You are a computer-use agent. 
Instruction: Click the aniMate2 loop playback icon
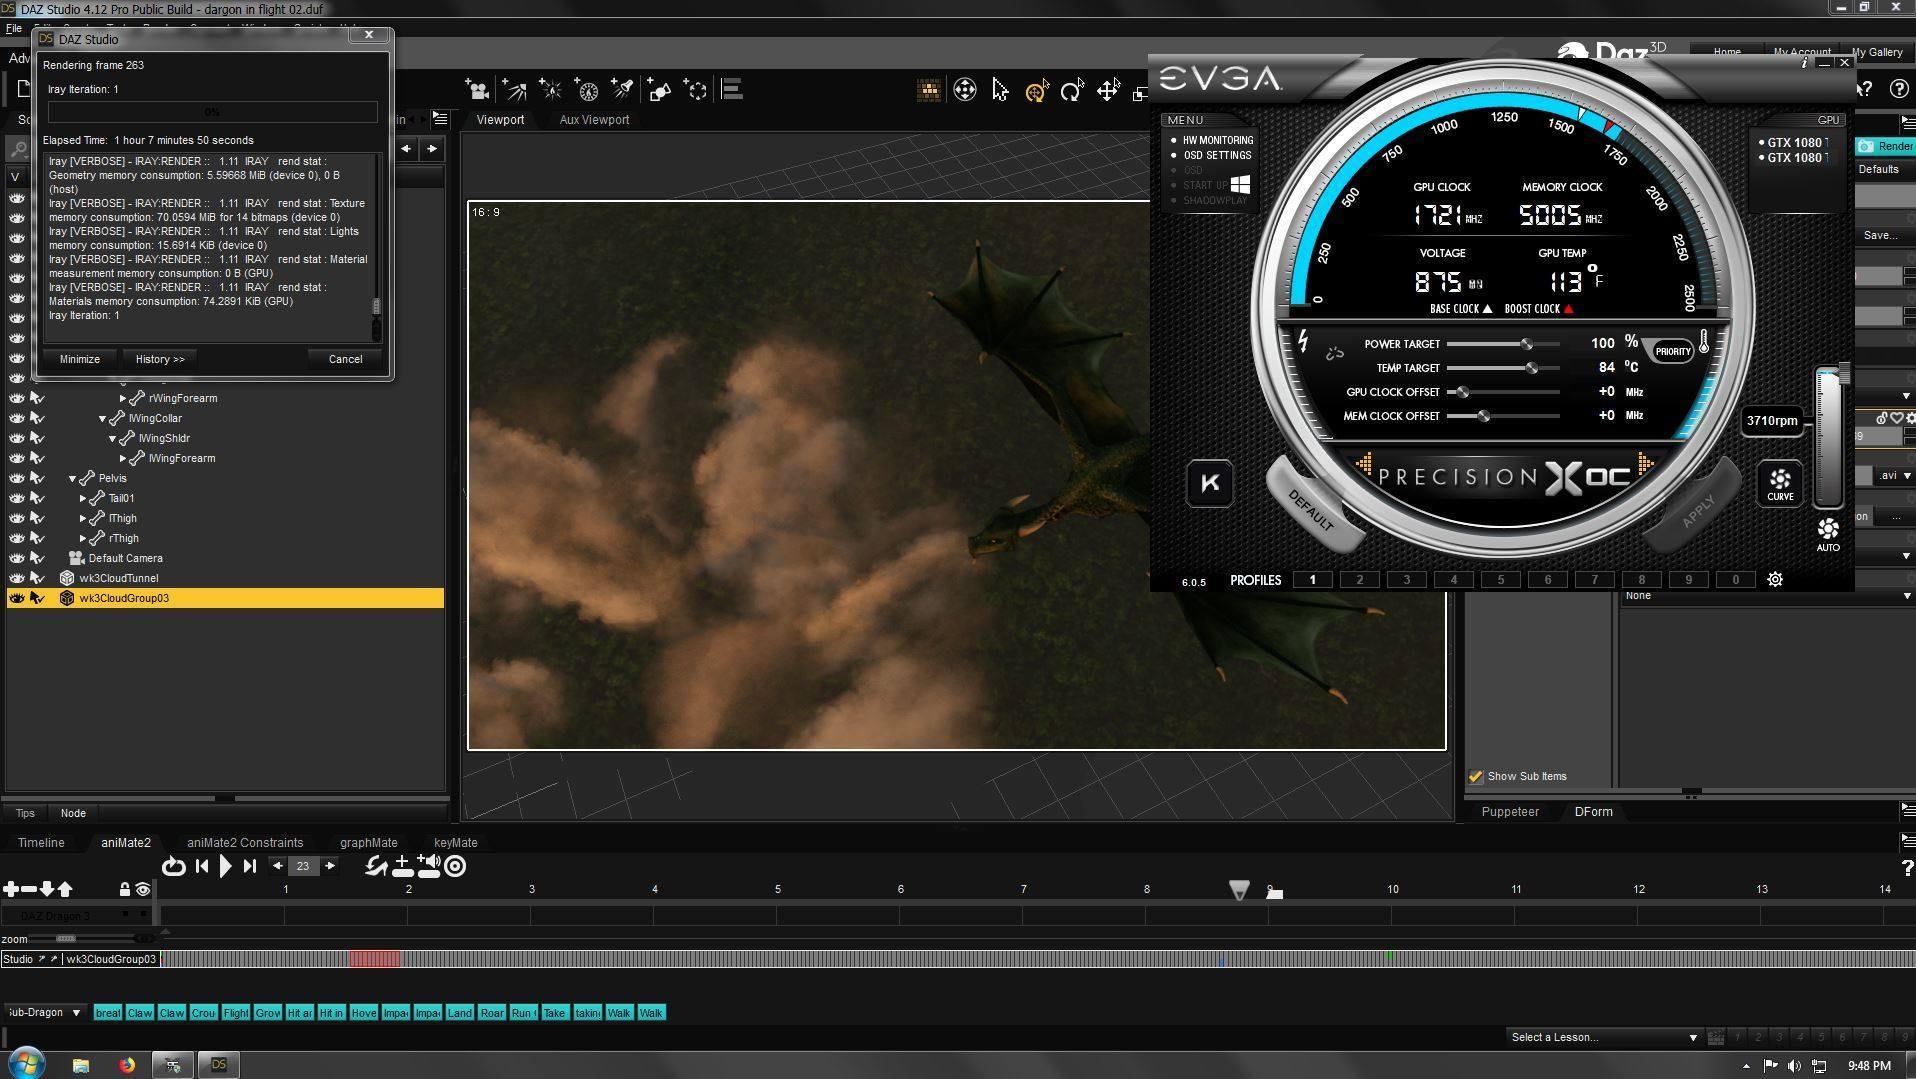tap(173, 866)
